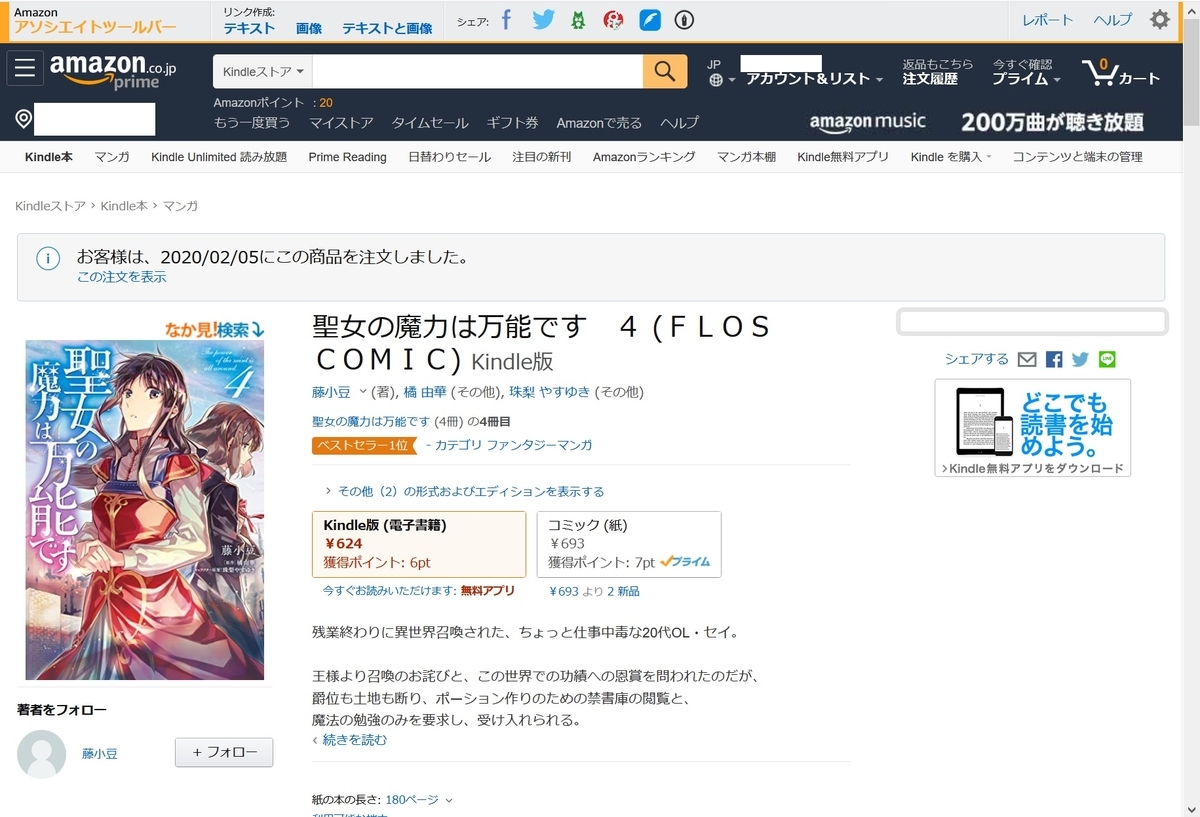Click the info icon in order notice

click(x=47, y=258)
